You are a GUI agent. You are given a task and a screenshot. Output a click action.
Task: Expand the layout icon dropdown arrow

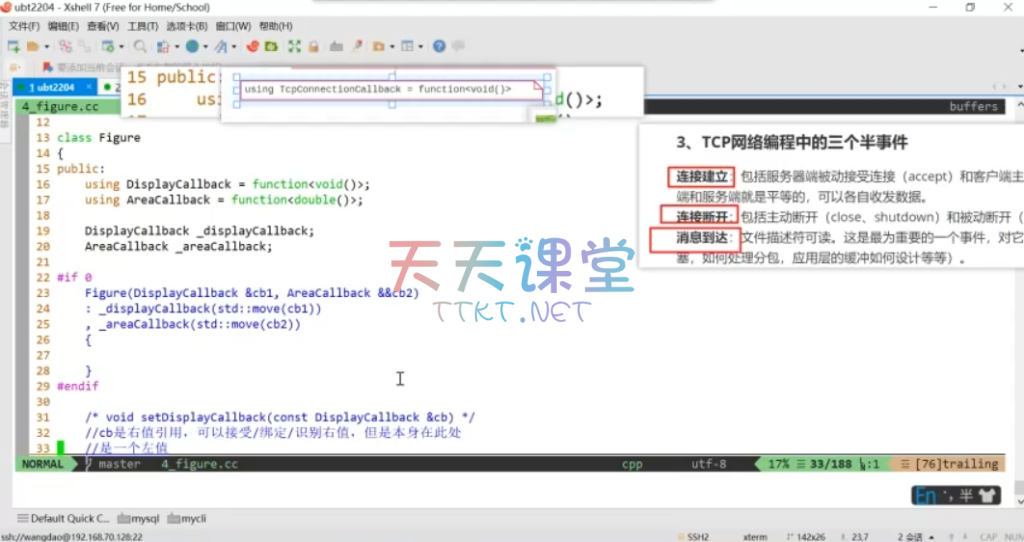(421, 47)
